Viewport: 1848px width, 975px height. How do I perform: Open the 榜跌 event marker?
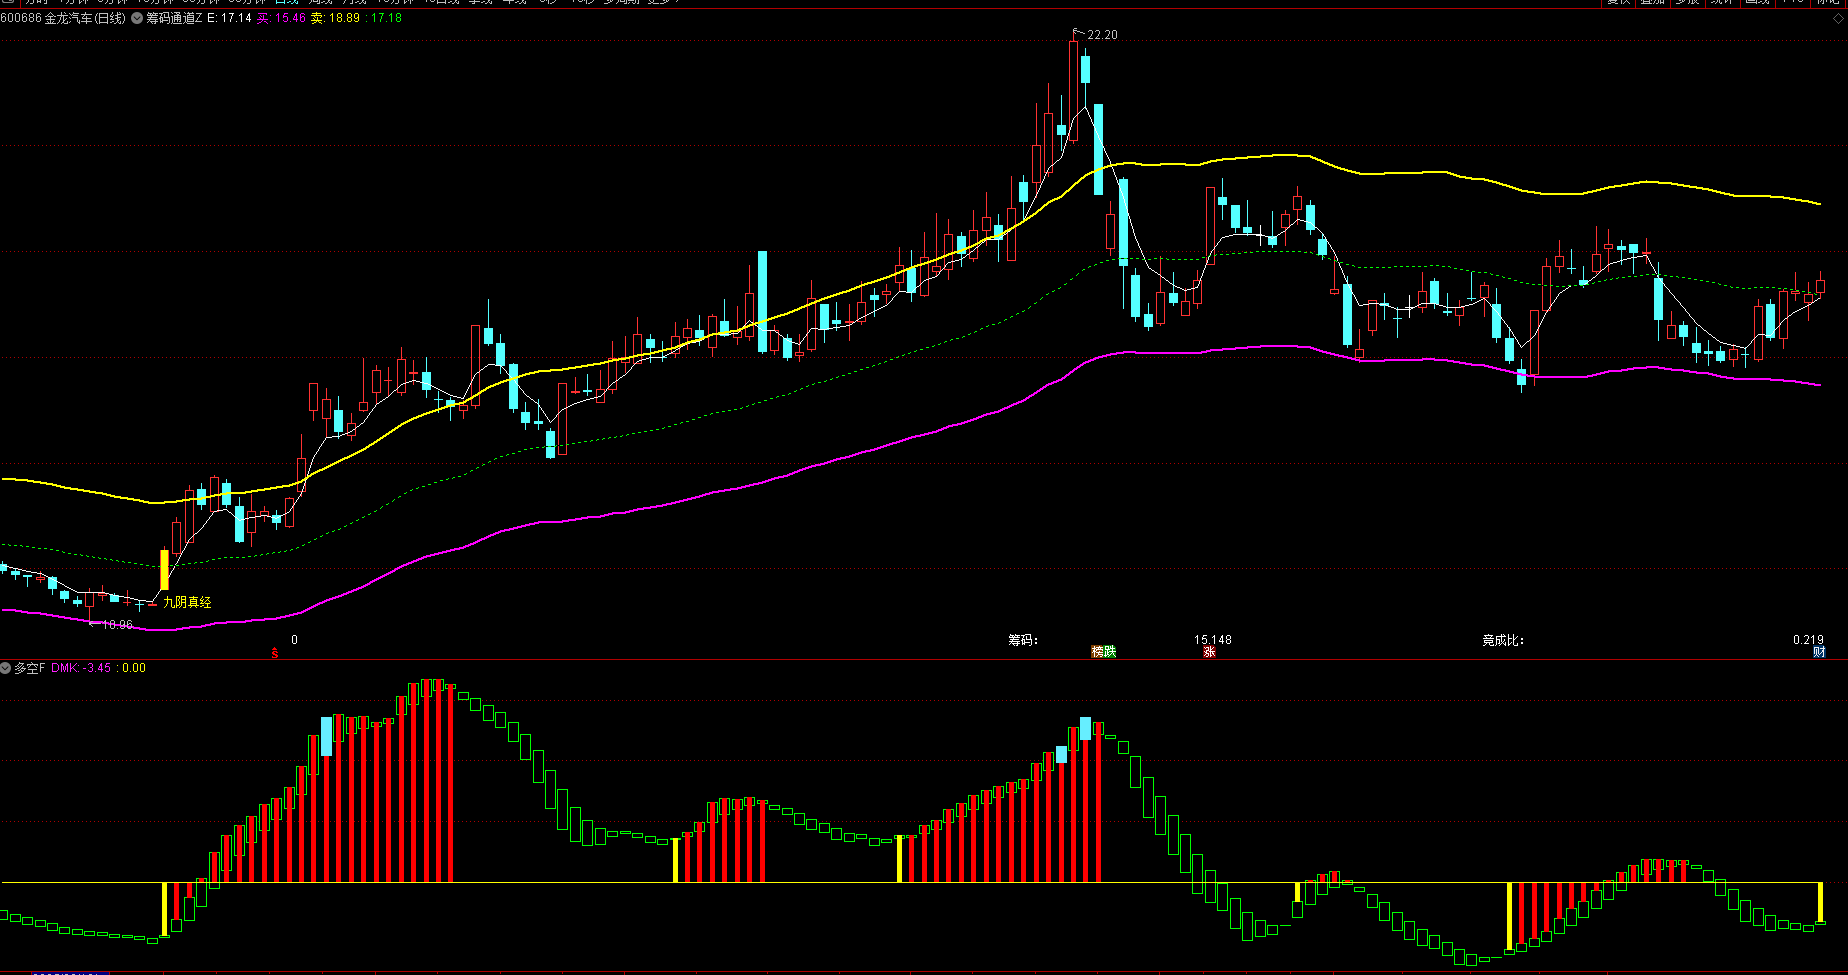click(x=1103, y=652)
